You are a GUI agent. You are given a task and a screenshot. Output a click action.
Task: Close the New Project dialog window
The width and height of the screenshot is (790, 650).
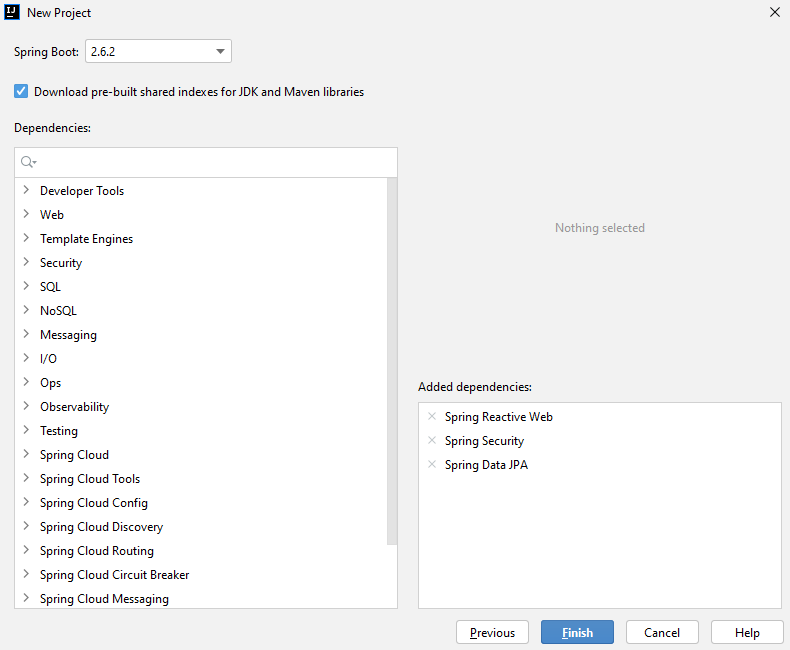[774, 13]
